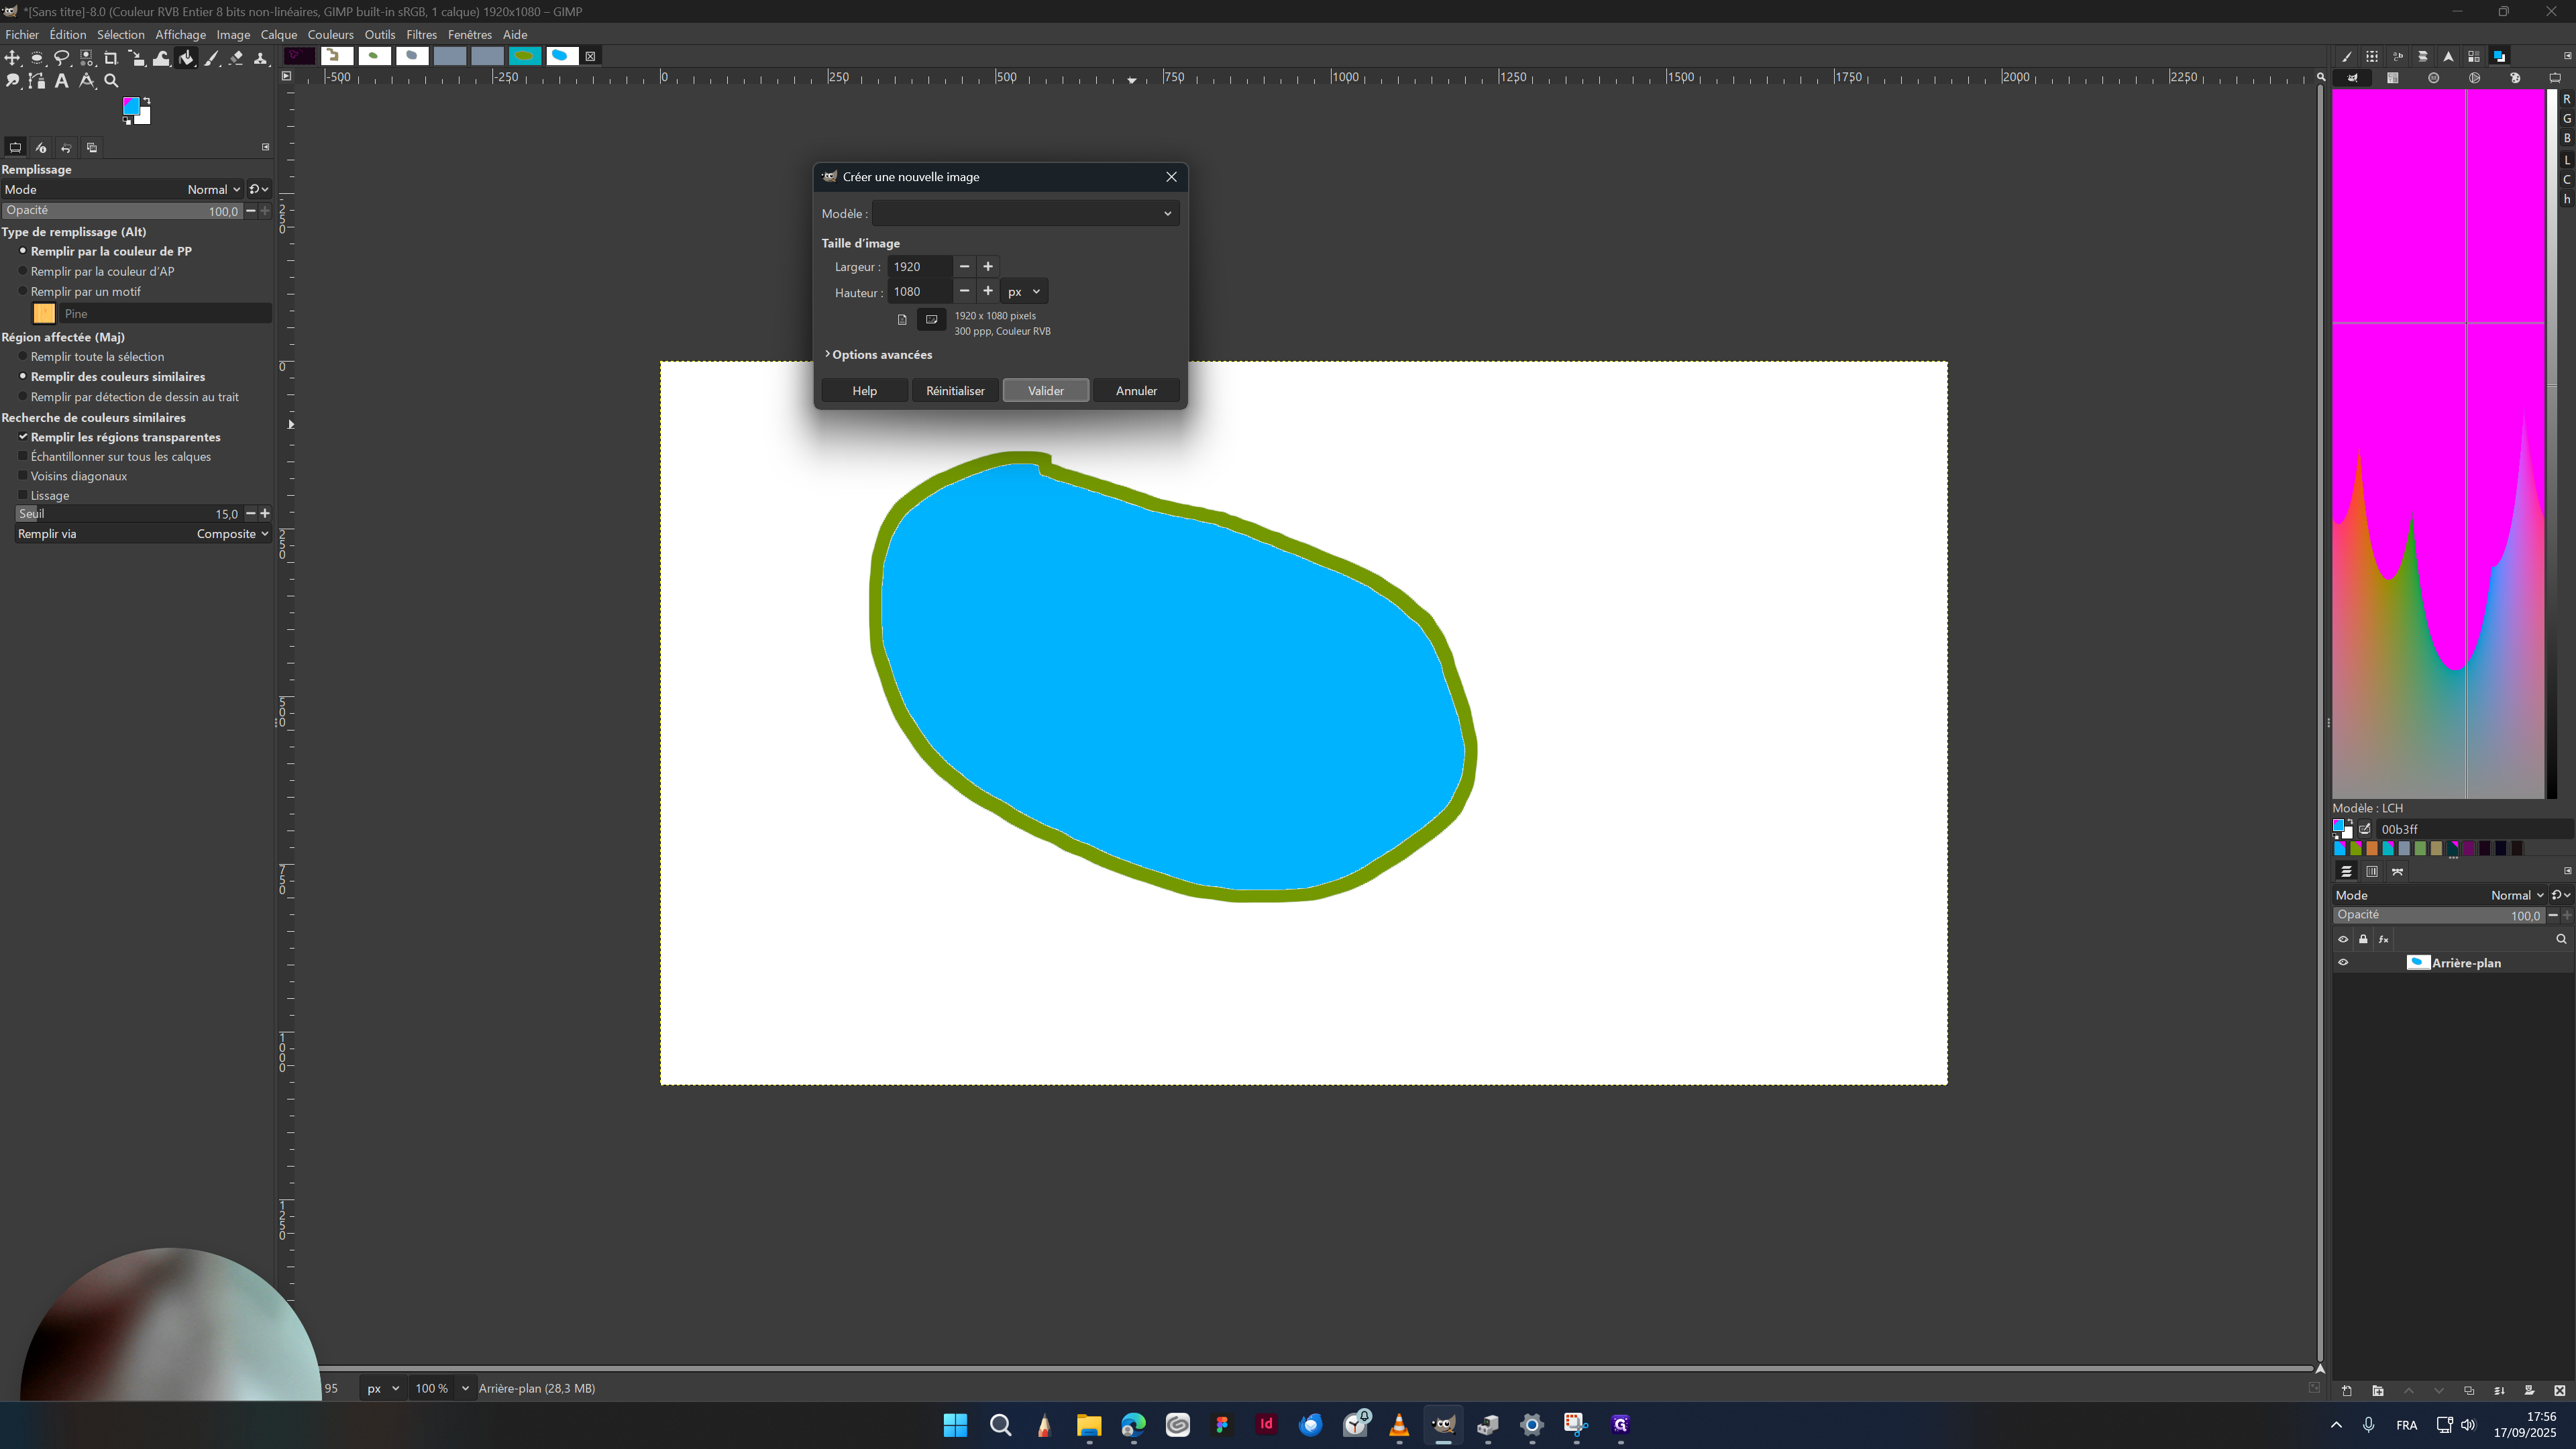Open the px unit dropdown
Screen dimensions: 2576x1449
1023,291
